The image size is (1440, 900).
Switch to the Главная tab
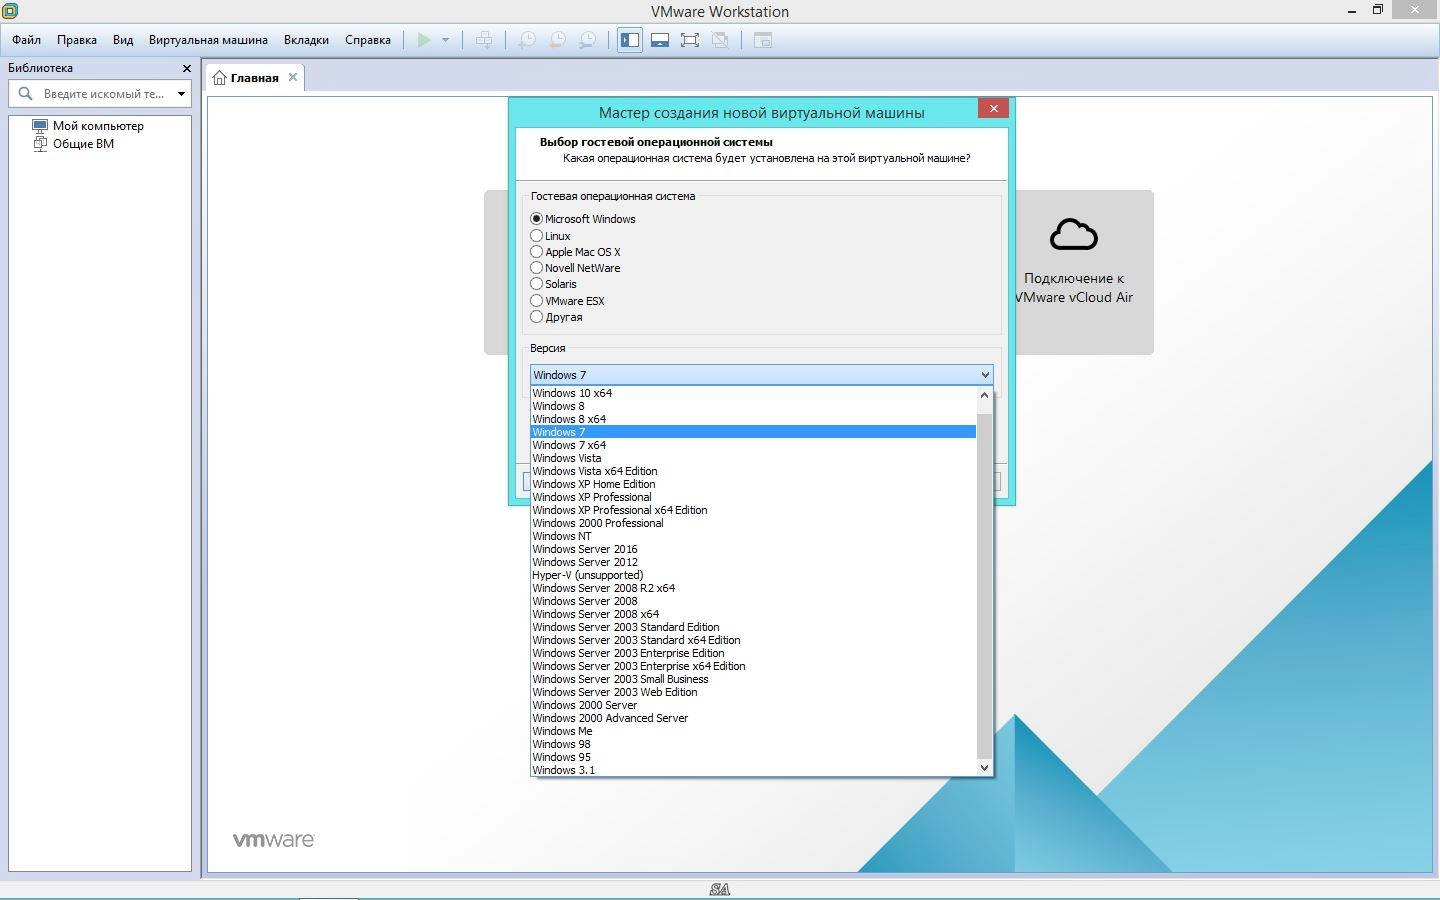coord(255,78)
